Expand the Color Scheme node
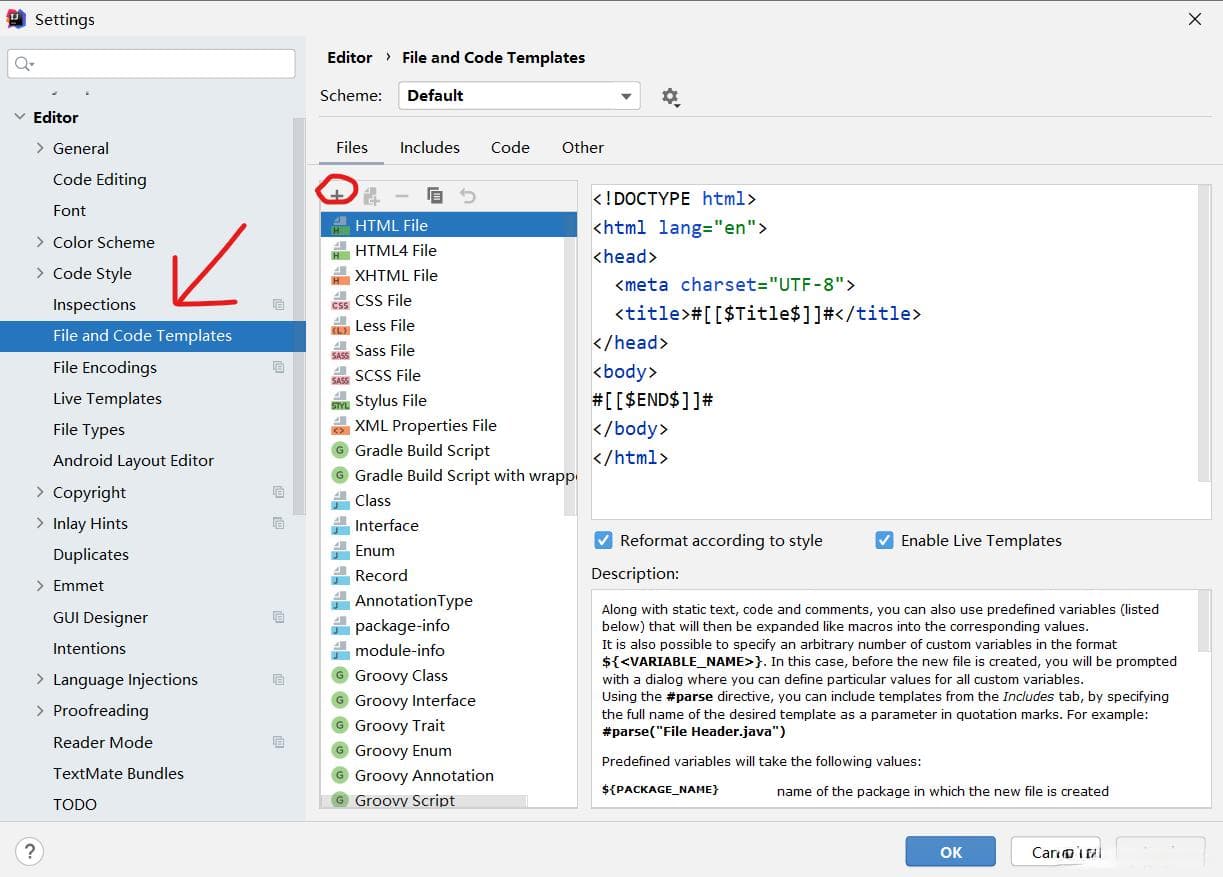1223x877 pixels. click(x=40, y=242)
